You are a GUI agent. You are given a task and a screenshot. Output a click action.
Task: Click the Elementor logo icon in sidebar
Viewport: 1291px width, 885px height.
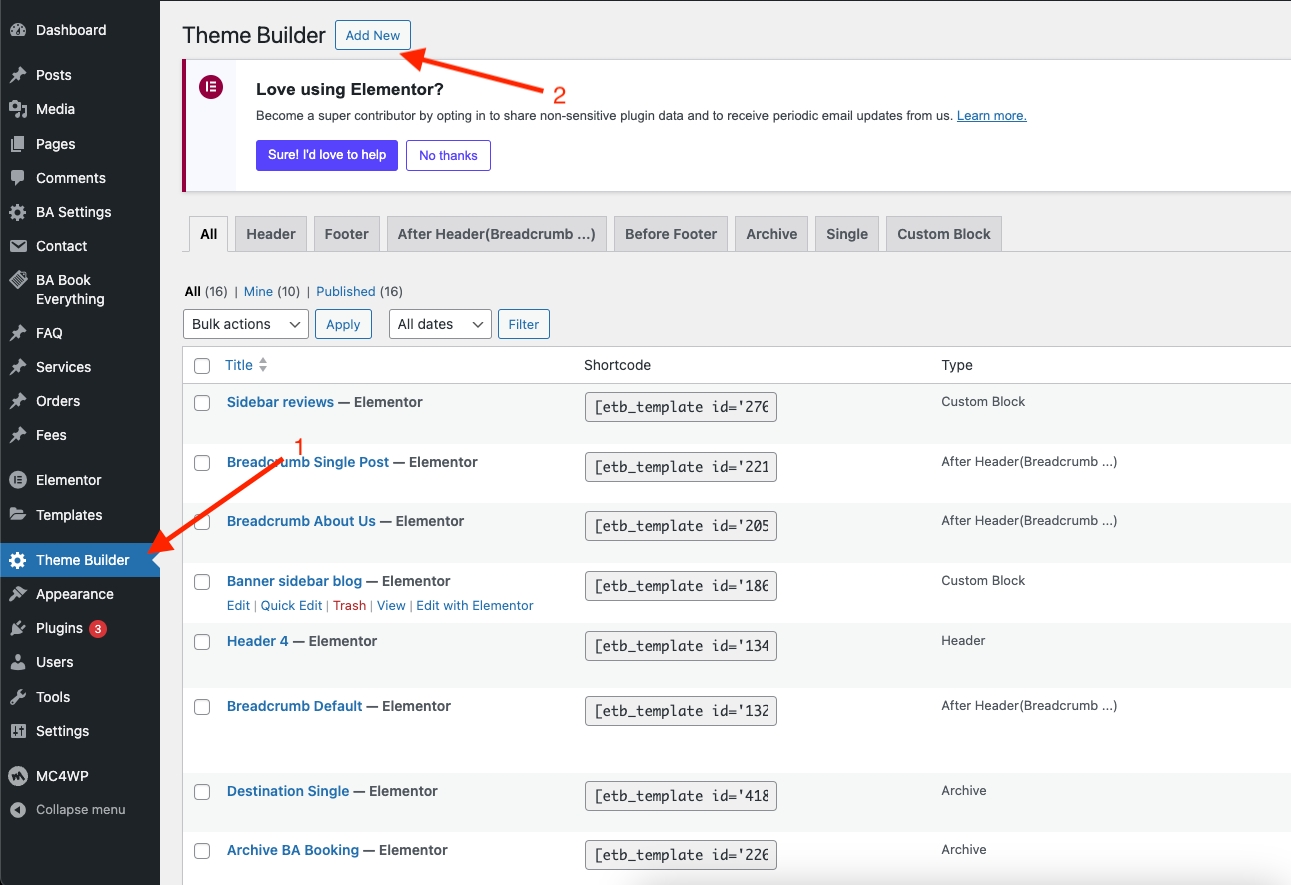pos(17,480)
